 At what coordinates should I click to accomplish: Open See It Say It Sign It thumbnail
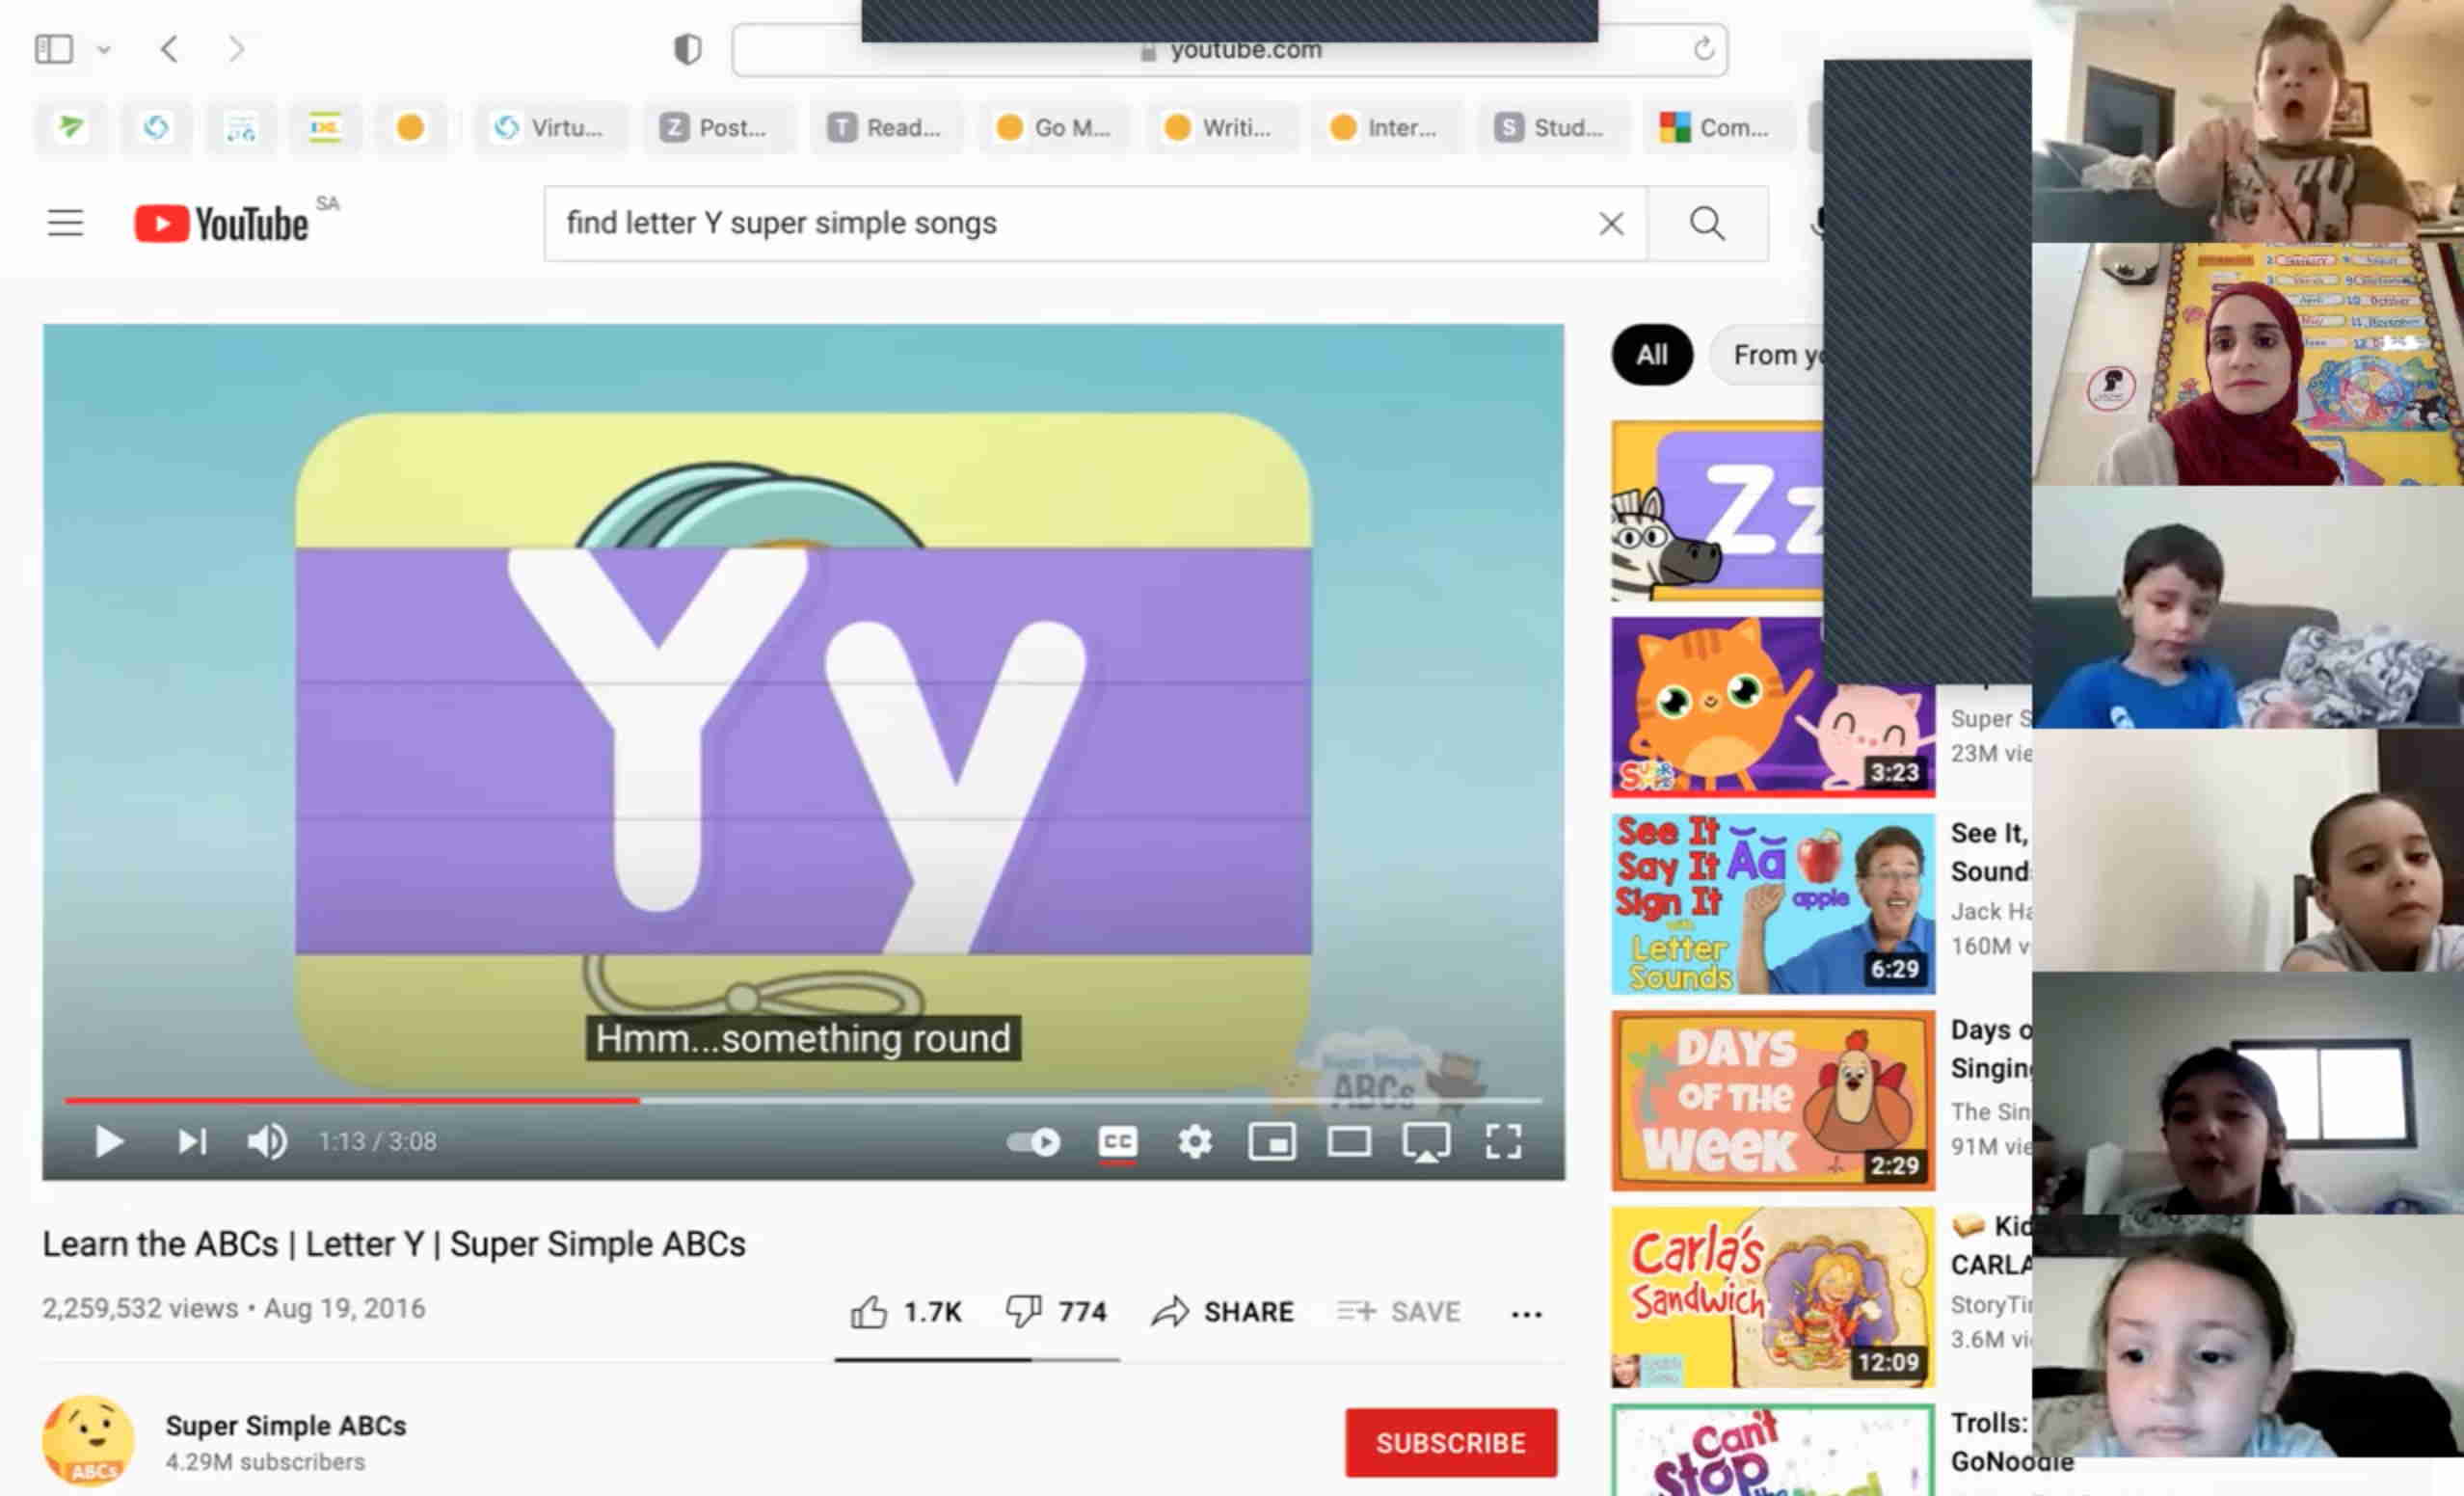[1773, 903]
